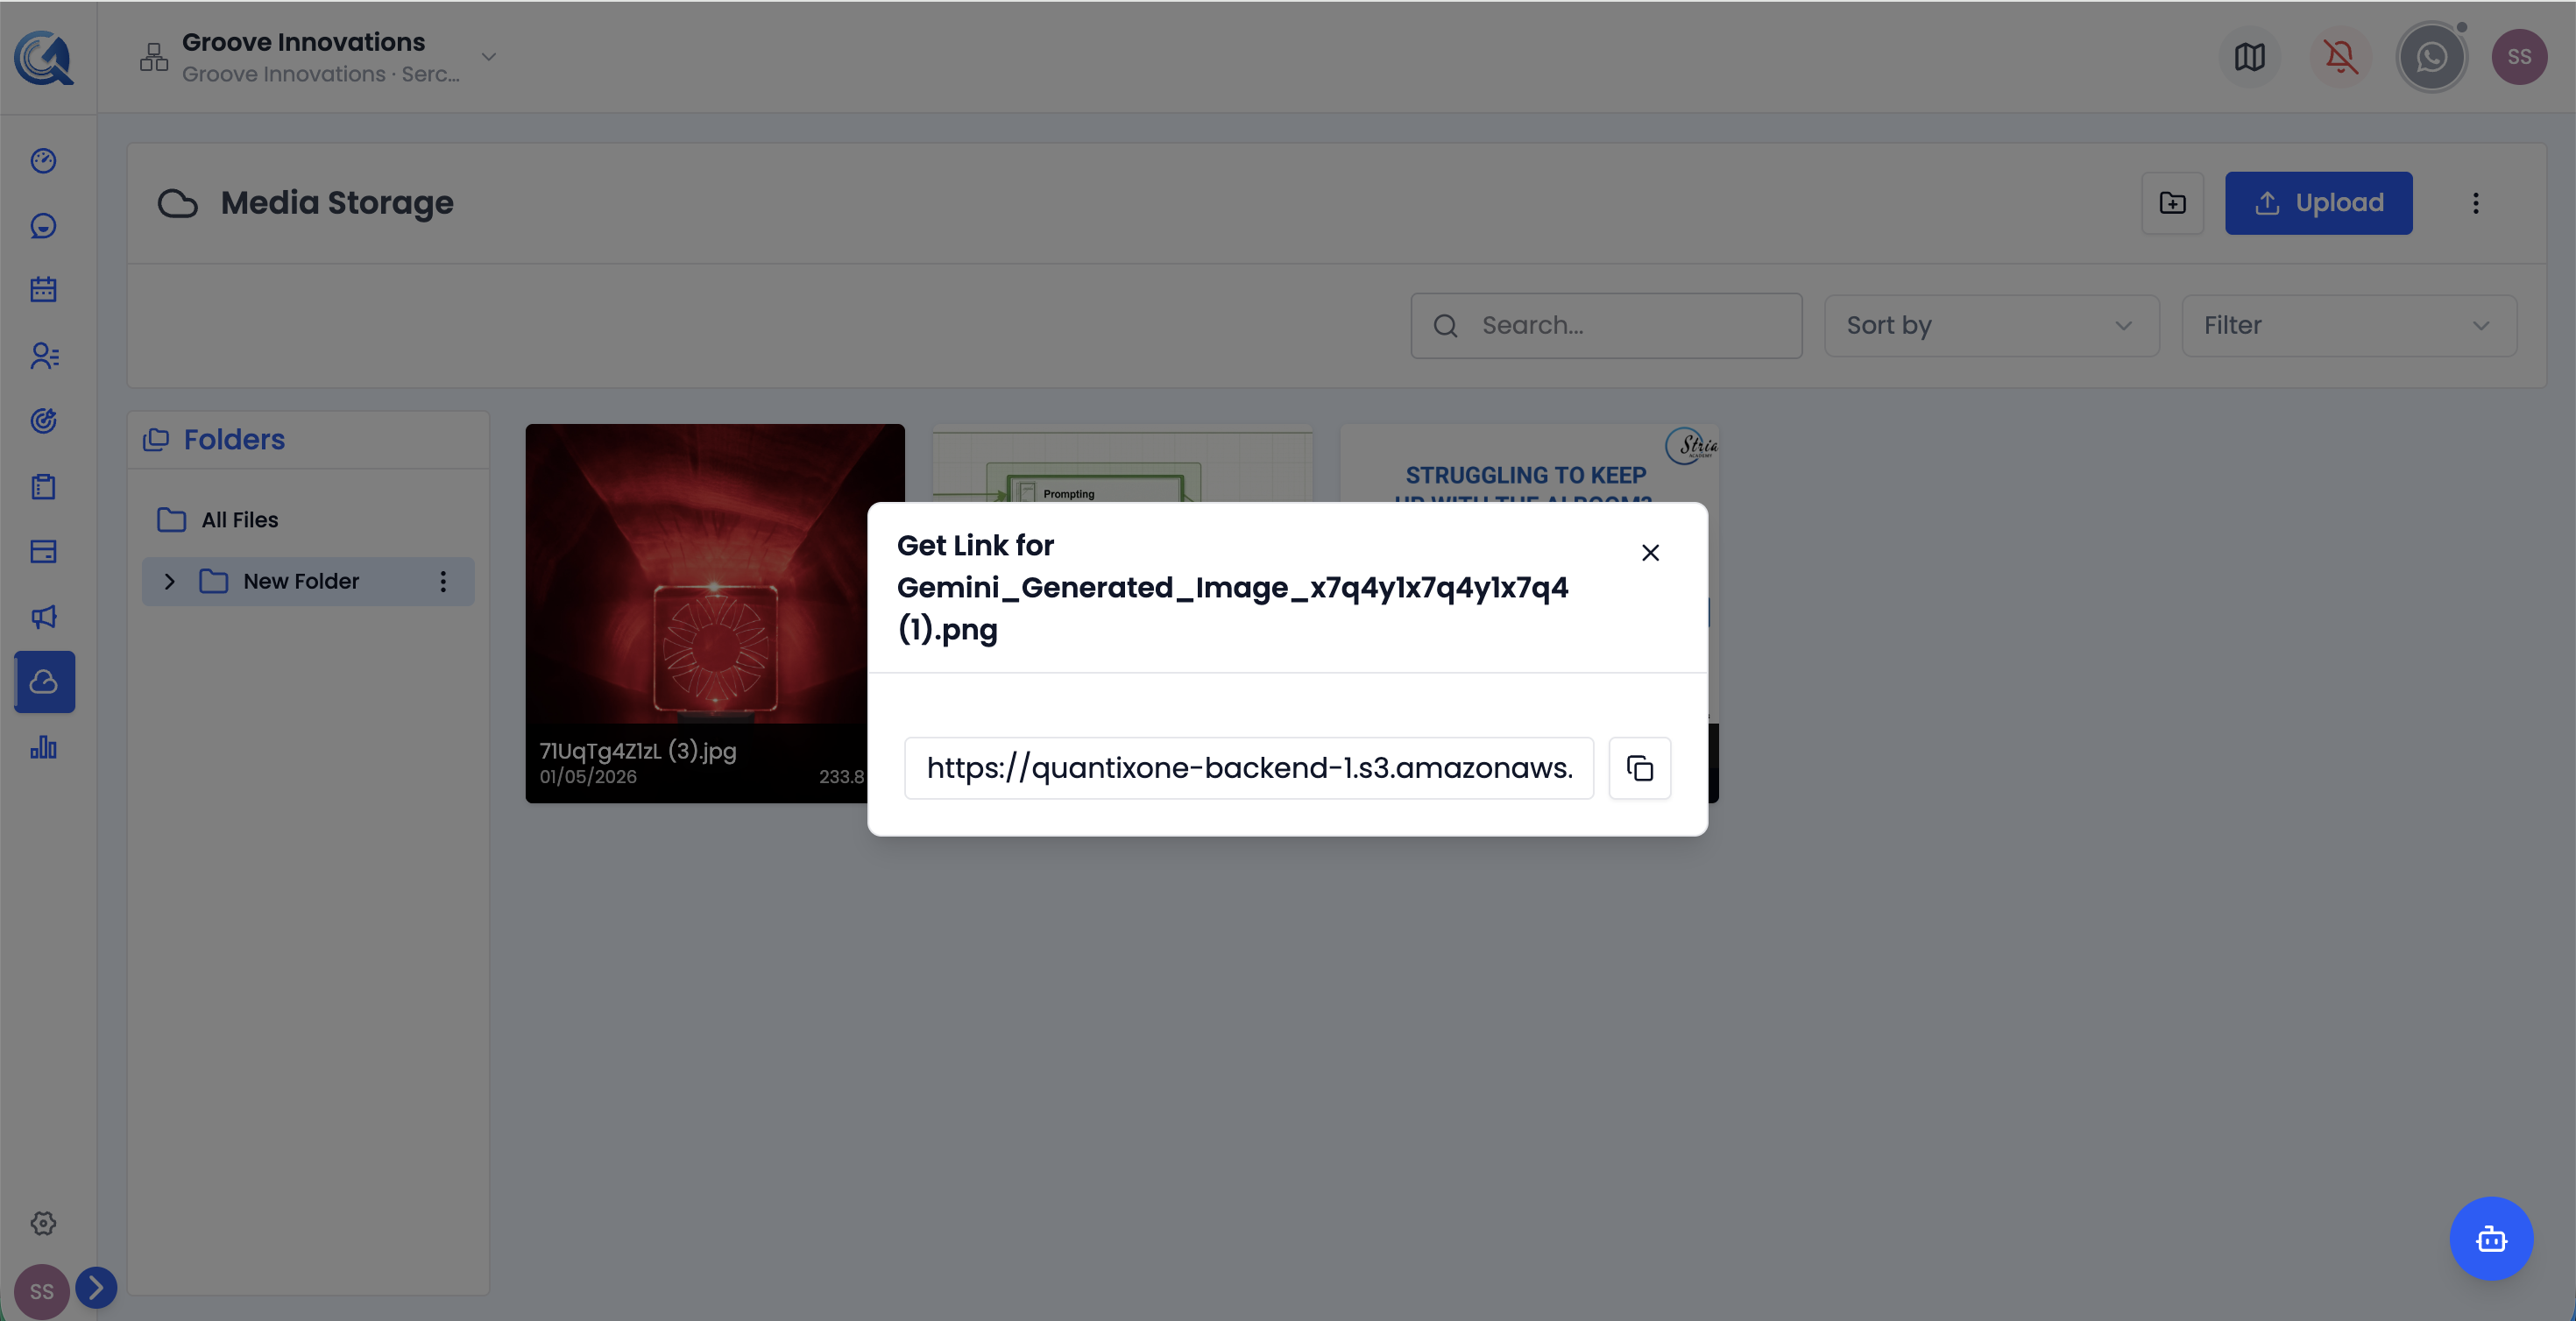Open the Media Storage cloud sidebar icon
Viewport: 2576px width, 1321px height.
(44, 682)
